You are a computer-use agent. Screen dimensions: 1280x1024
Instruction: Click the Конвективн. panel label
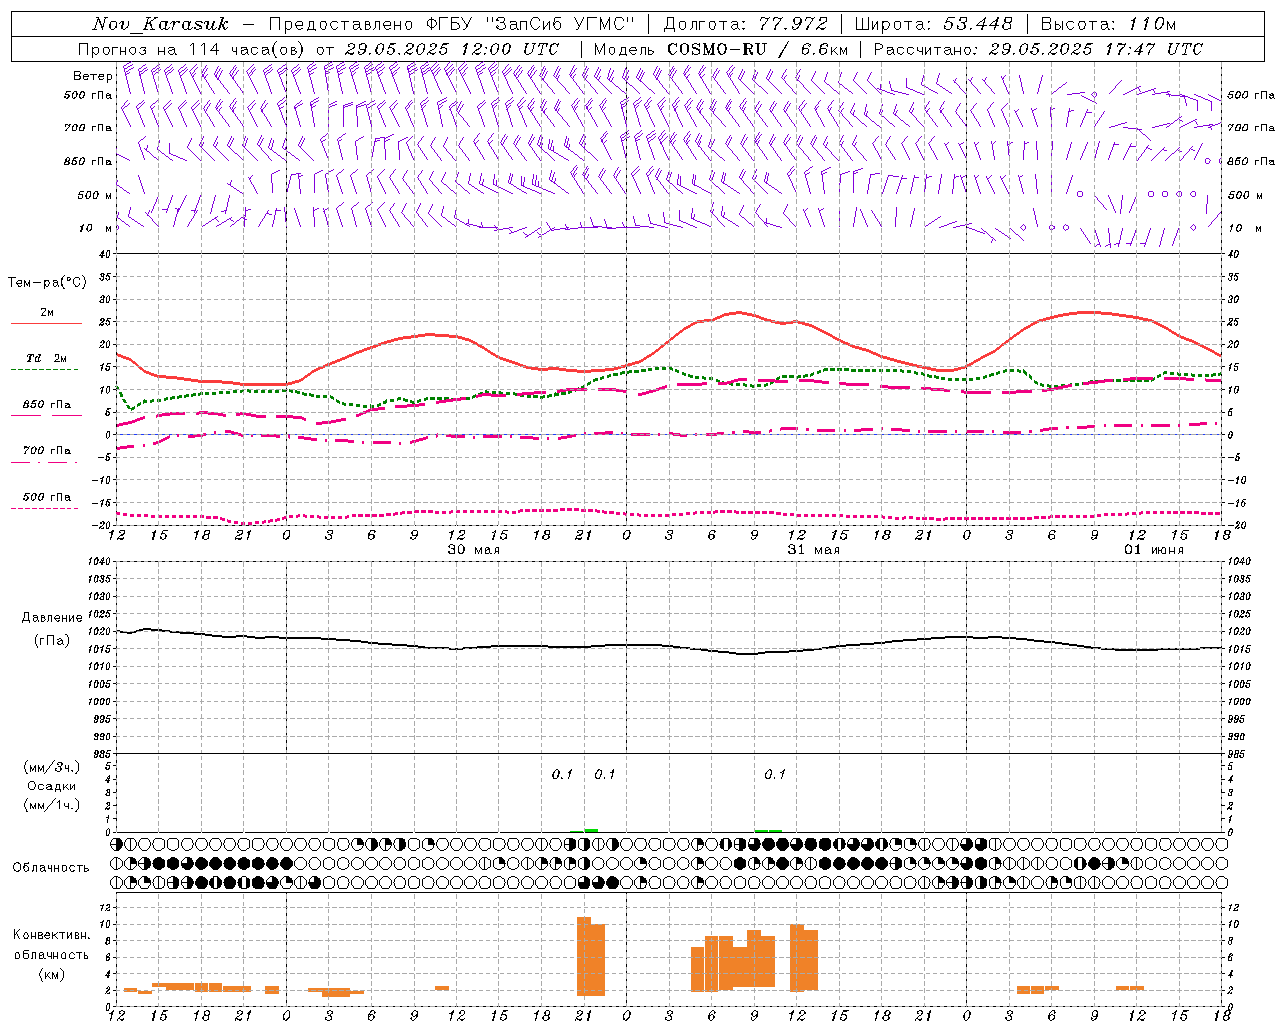[x=52, y=935]
